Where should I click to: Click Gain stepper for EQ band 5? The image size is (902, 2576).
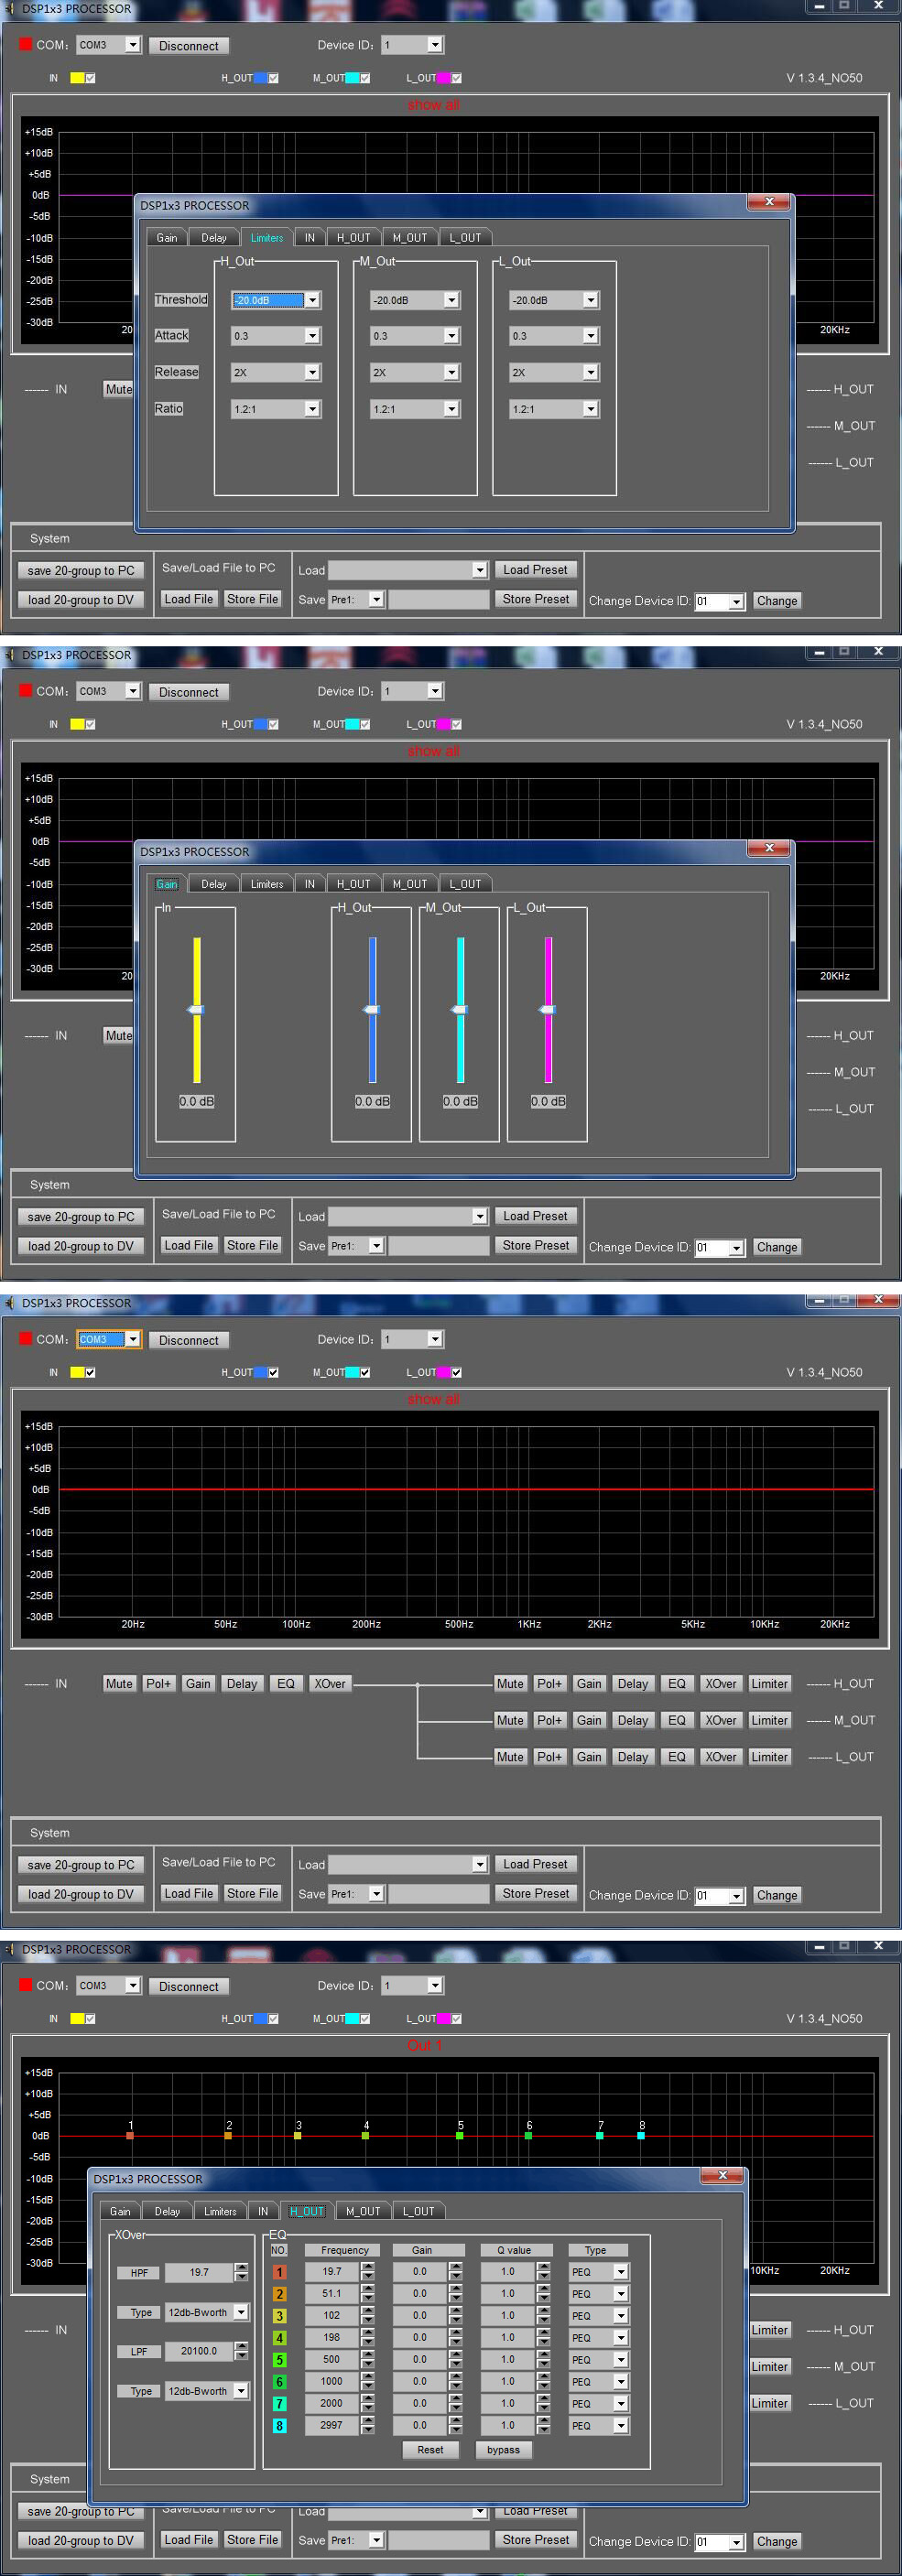pos(455,2360)
